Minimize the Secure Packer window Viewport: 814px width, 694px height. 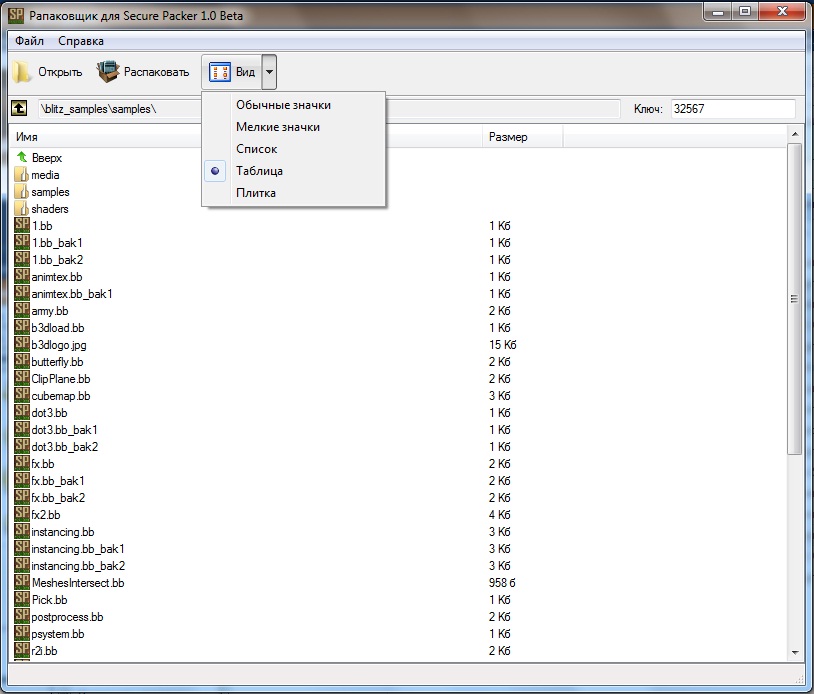(x=718, y=11)
